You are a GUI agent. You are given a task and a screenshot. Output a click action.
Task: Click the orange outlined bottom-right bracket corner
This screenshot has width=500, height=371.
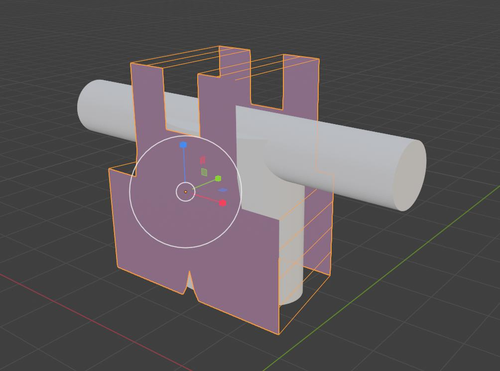[x=279, y=334]
